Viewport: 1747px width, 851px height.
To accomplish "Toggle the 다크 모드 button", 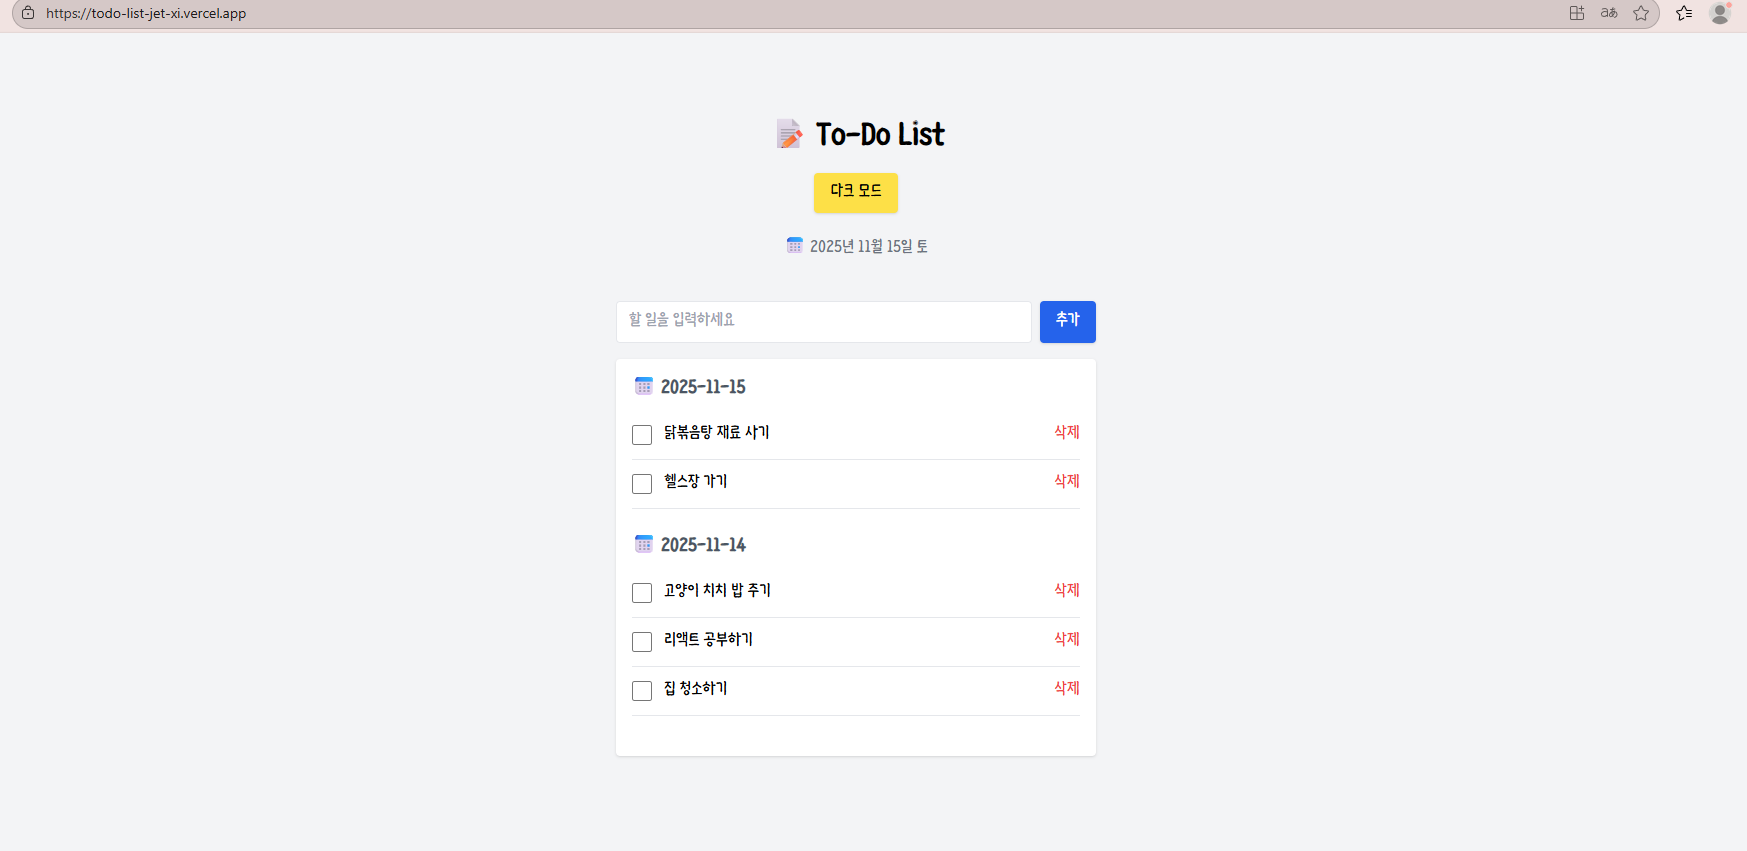I will pyautogui.click(x=856, y=192).
